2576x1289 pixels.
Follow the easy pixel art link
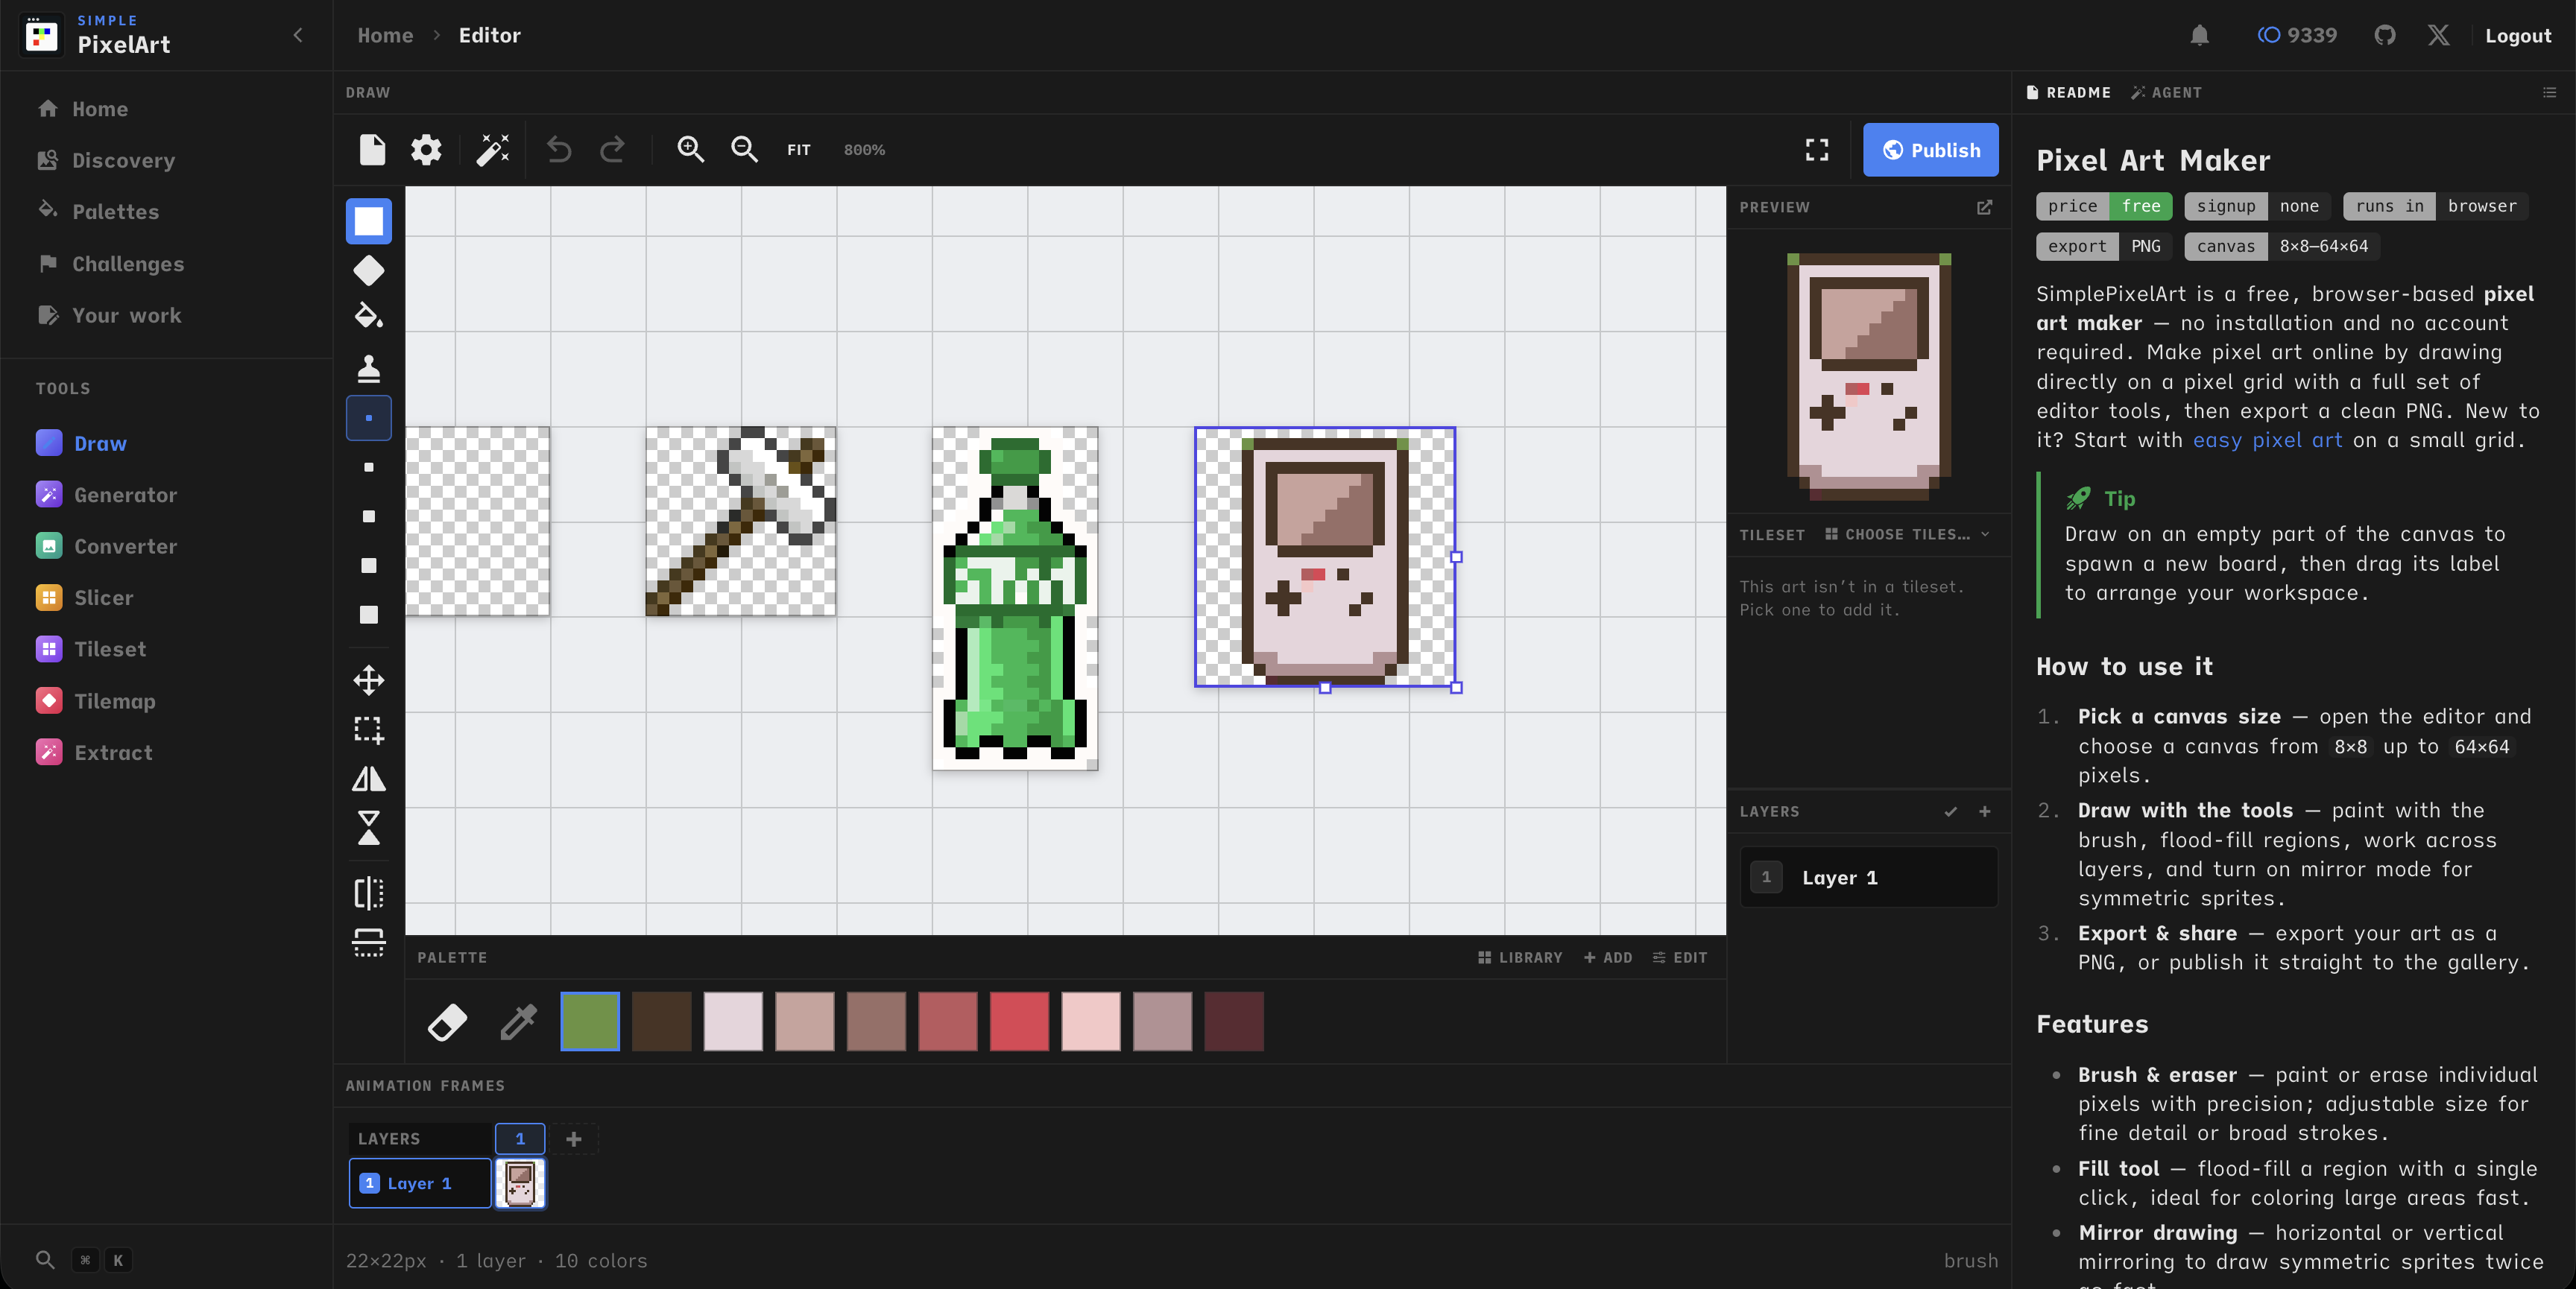tap(2267, 440)
